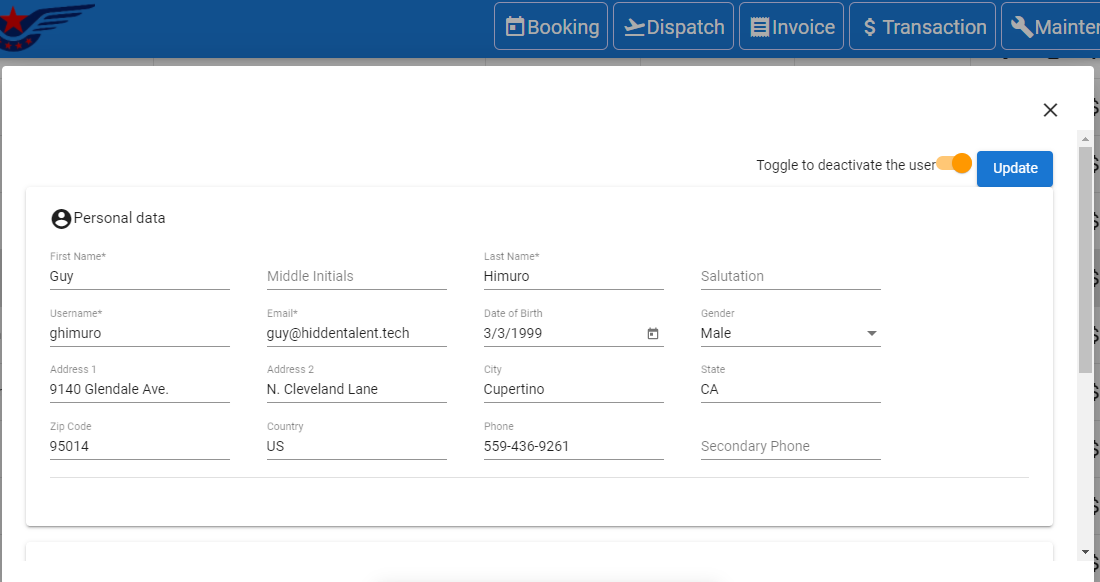
Task: Select the Middle Initials field
Action: click(356, 276)
